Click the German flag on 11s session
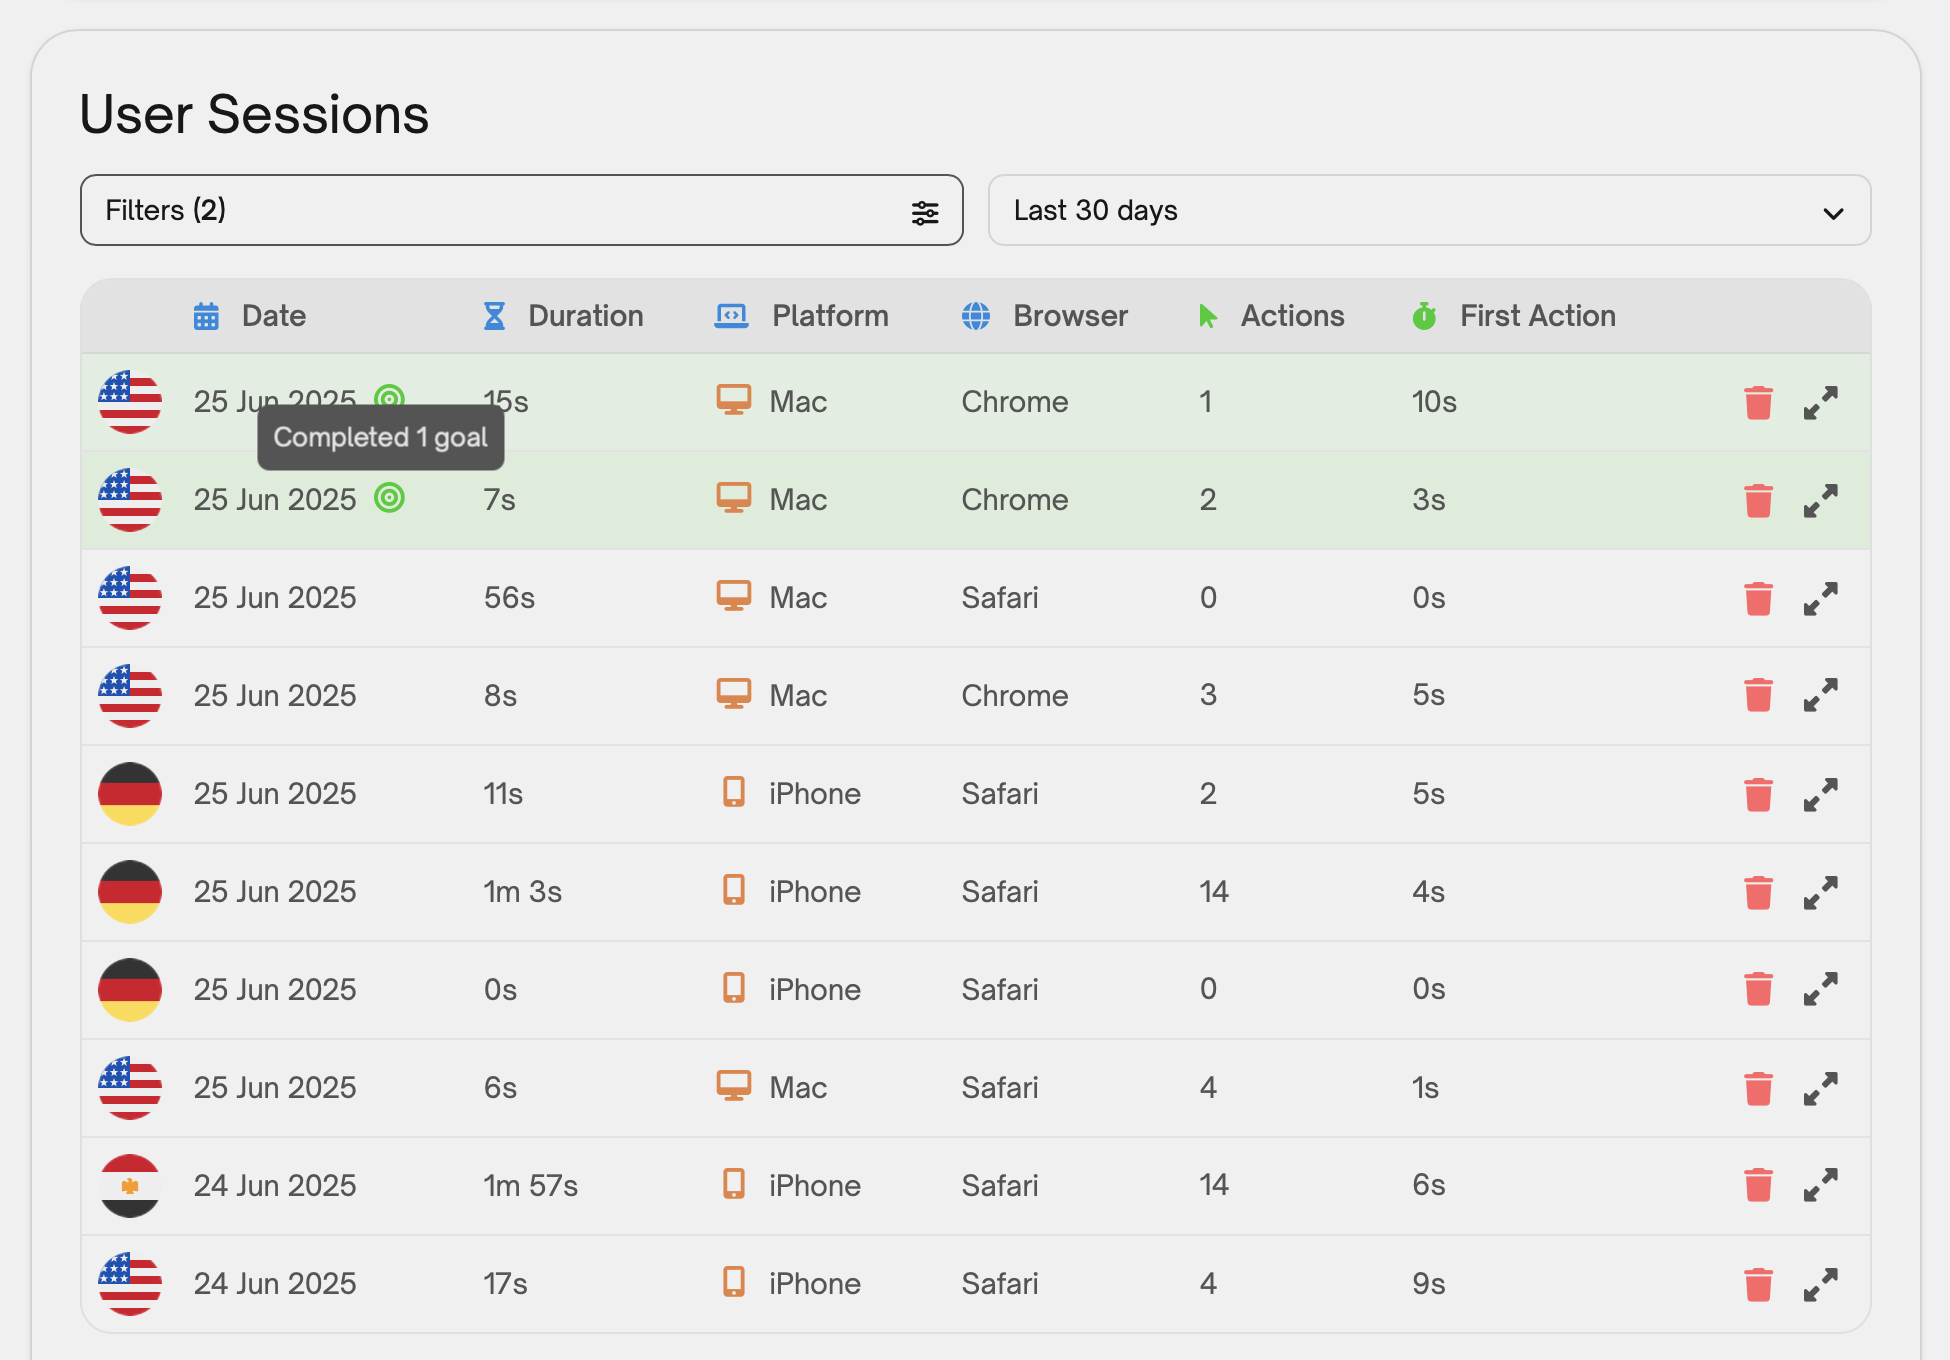The height and width of the screenshot is (1360, 1950). pos(130,794)
